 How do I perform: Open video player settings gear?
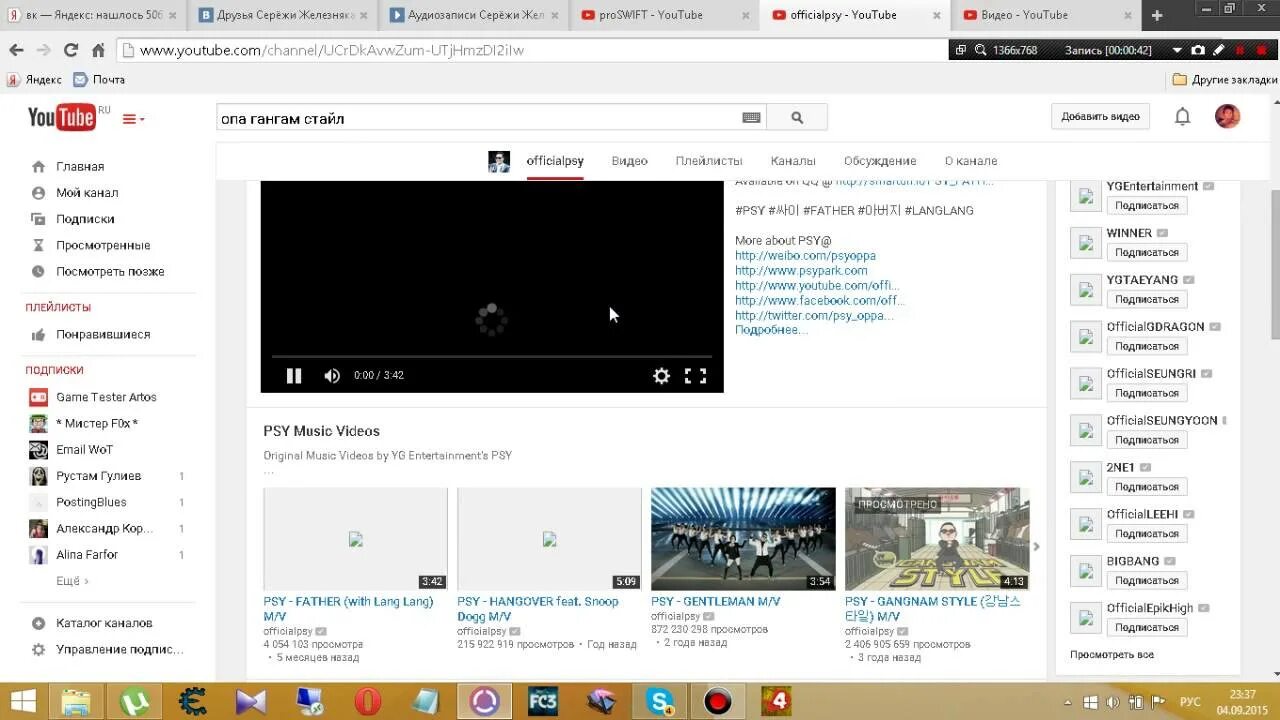[661, 376]
